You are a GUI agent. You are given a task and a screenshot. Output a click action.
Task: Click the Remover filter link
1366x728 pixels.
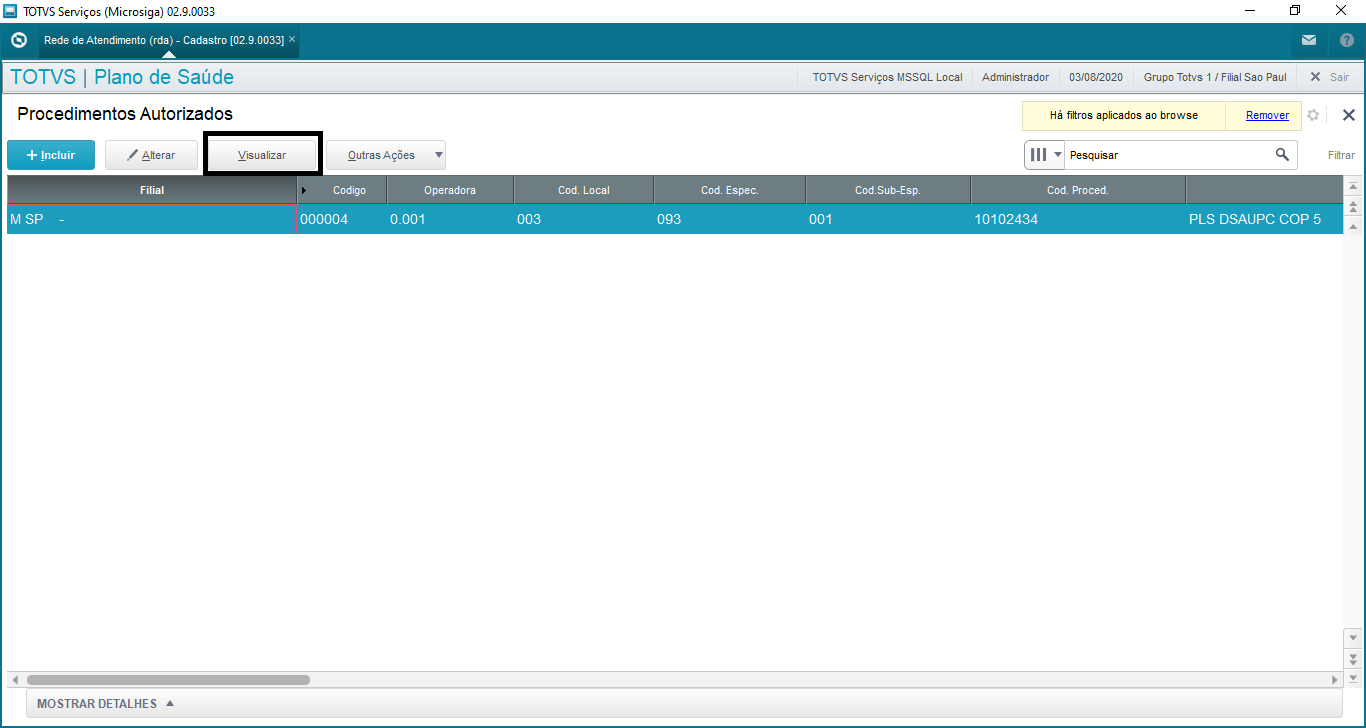(1267, 115)
